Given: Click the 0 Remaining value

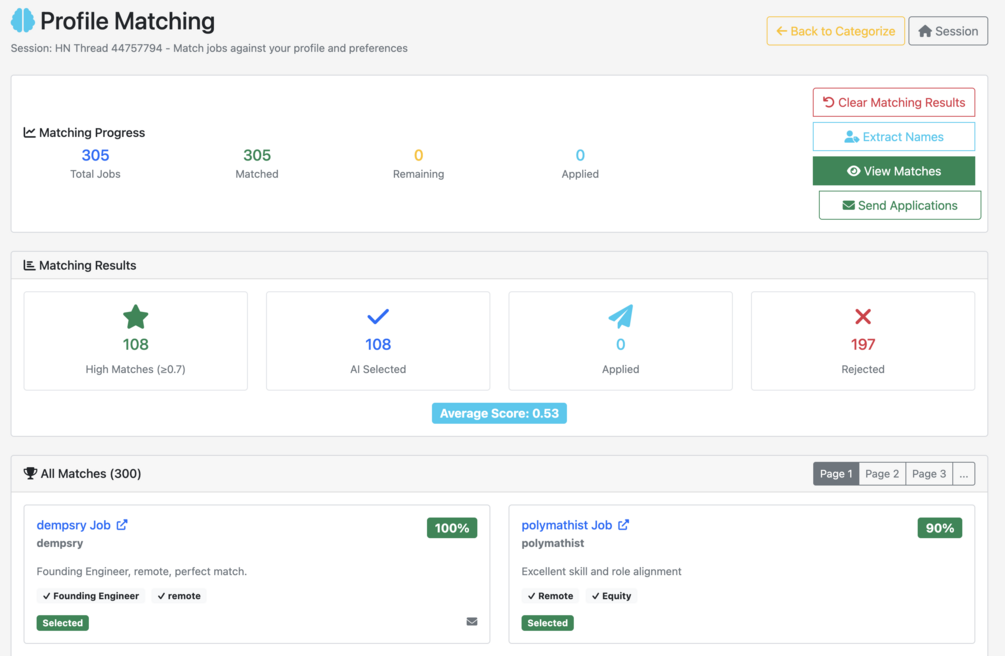Looking at the screenshot, I should tap(419, 155).
